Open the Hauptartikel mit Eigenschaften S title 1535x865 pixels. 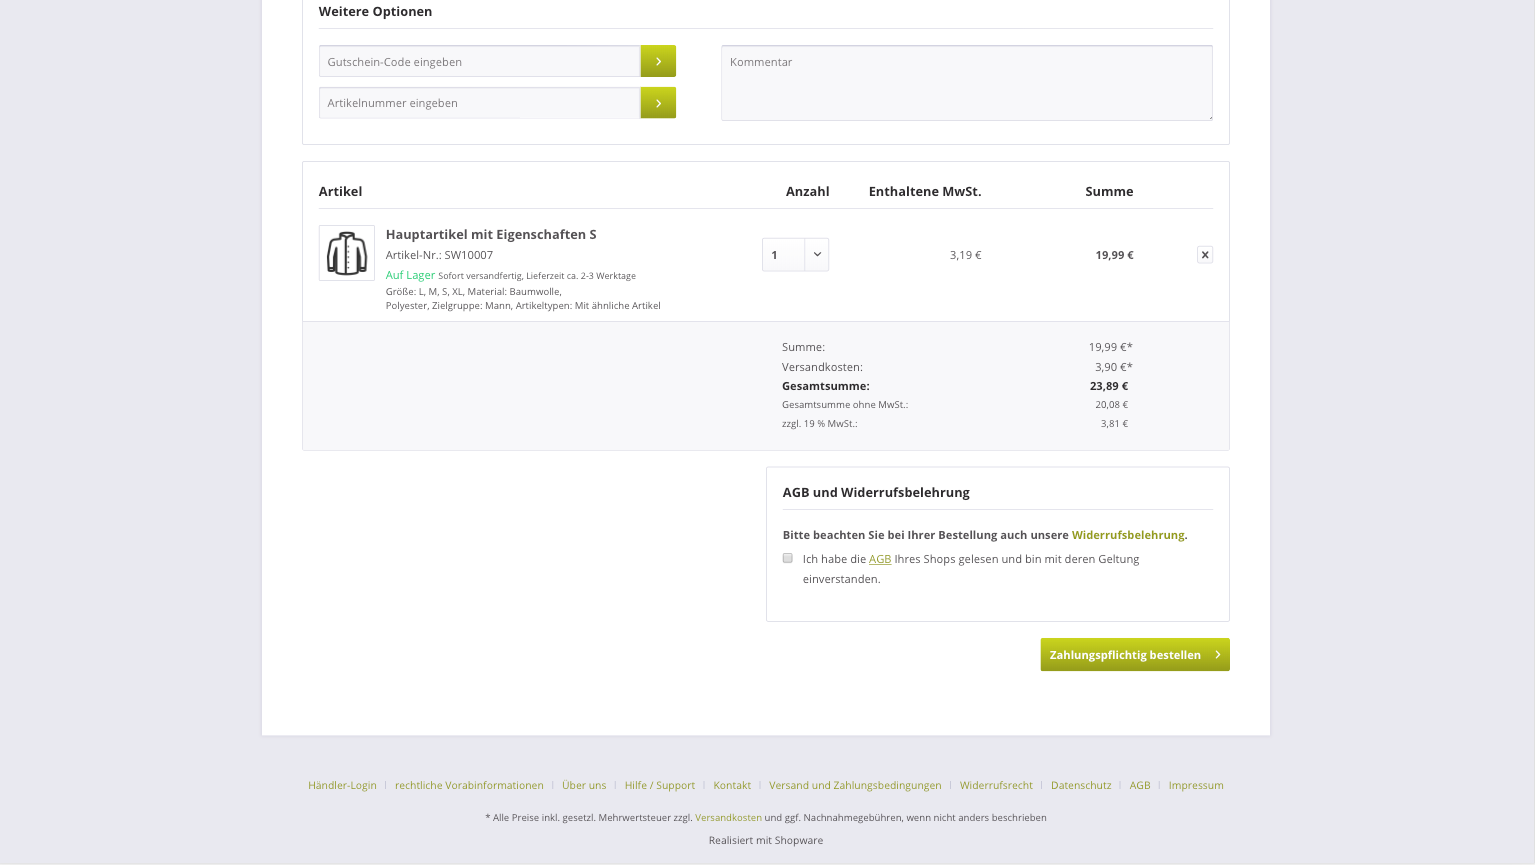pyautogui.click(x=491, y=234)
